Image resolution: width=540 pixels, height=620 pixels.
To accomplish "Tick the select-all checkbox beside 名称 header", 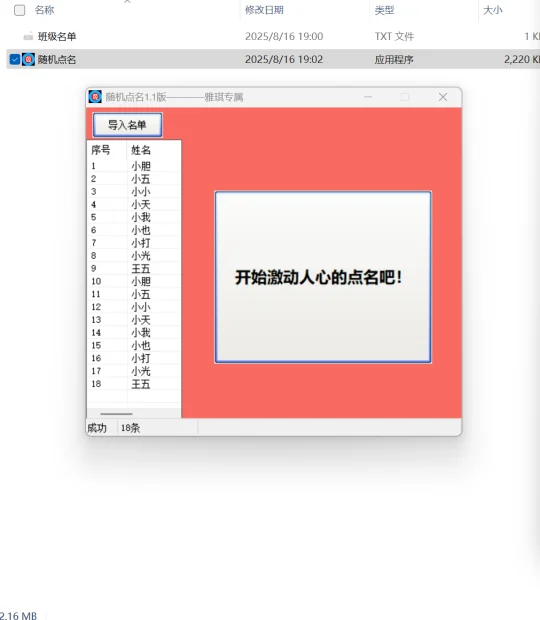I will tap(19, 10).
